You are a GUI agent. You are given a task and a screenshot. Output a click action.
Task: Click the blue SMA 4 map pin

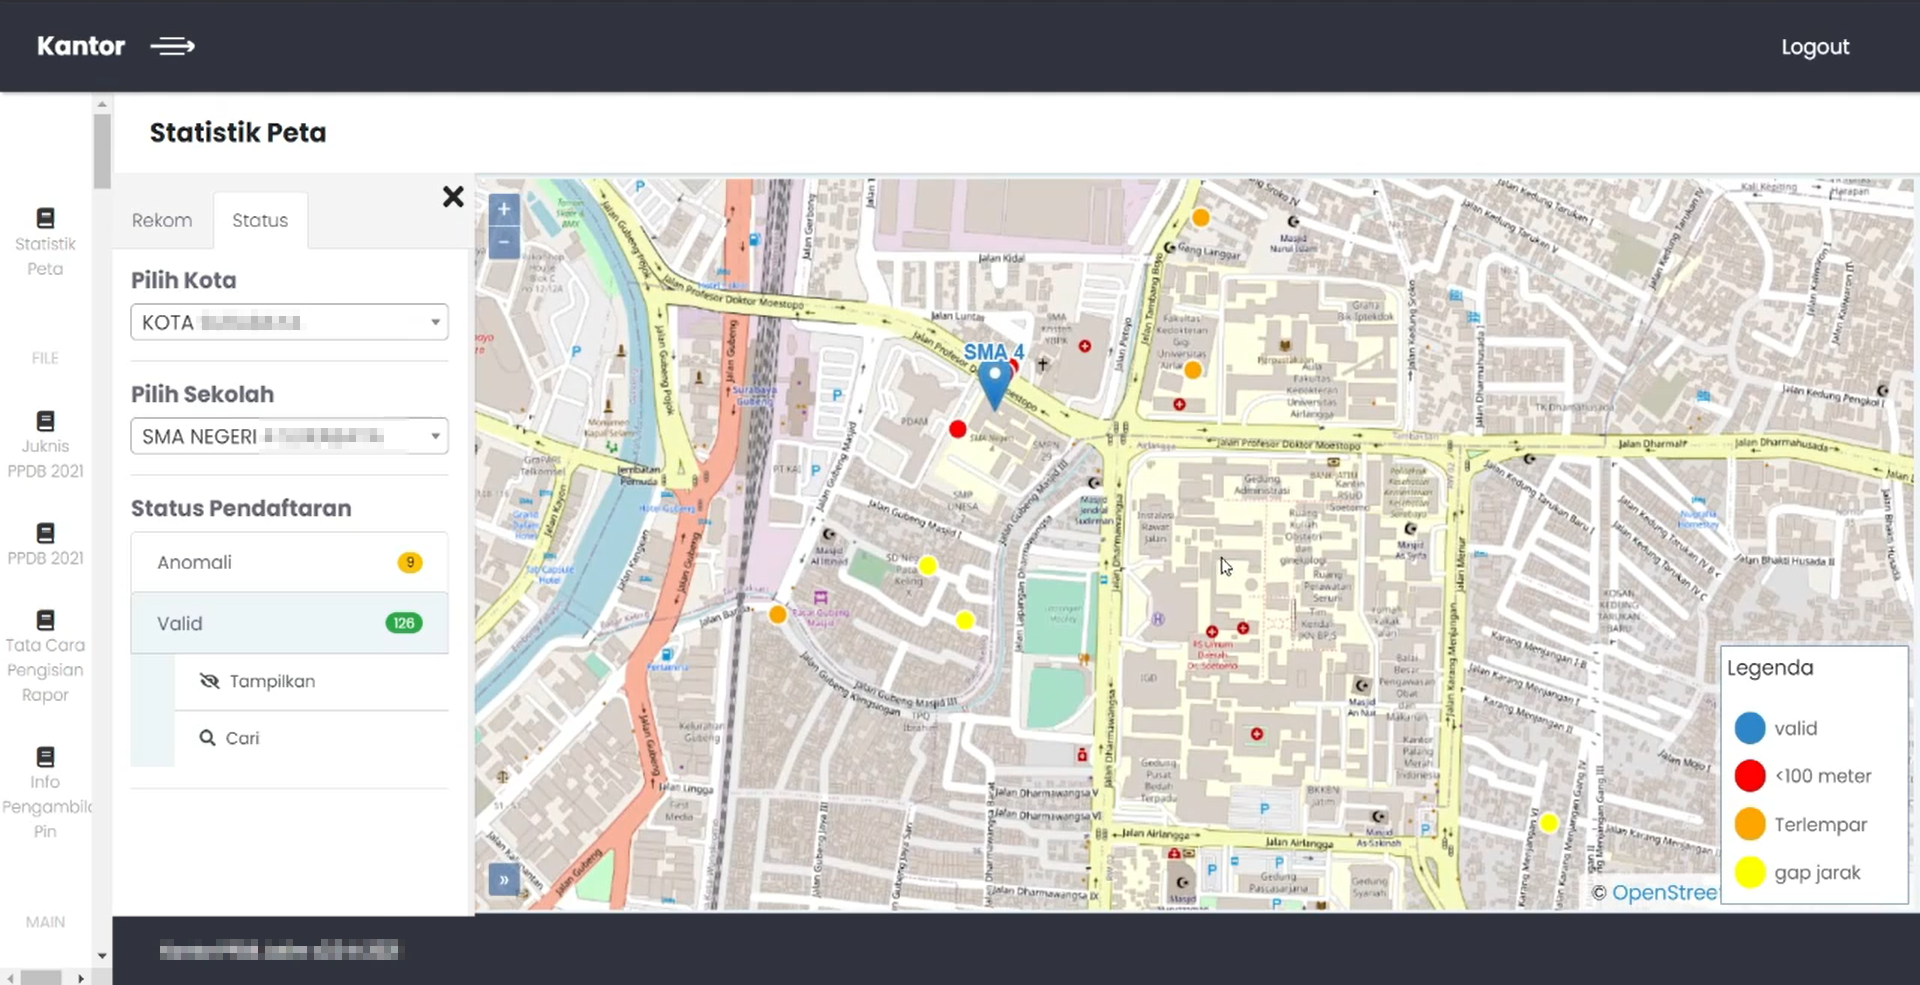(994, 385)
